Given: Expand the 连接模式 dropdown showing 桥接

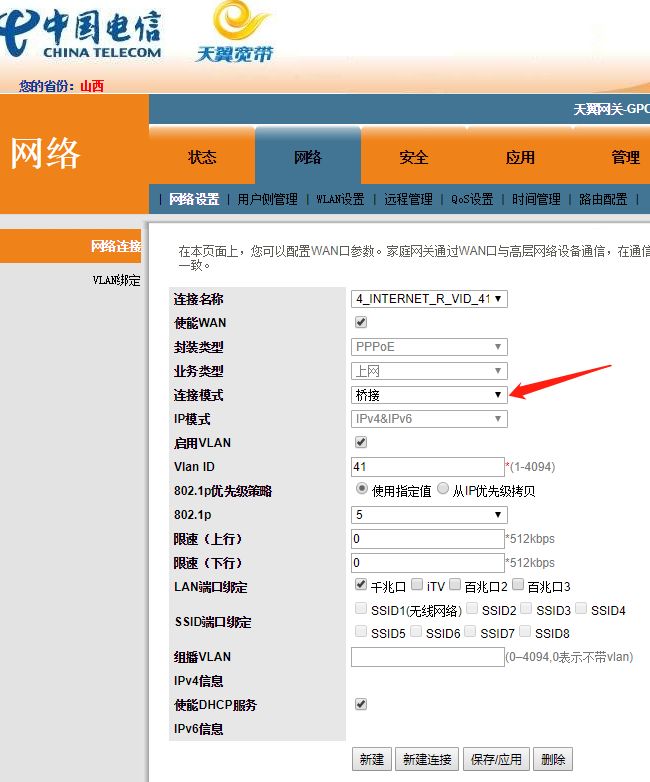Looking at the screenshot, I should pos(429,395).
